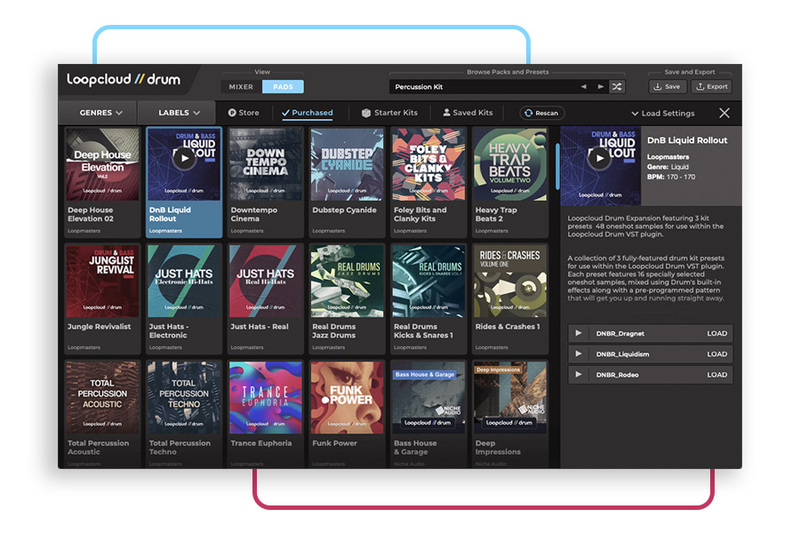Click the Rescan button

(541, 113)
